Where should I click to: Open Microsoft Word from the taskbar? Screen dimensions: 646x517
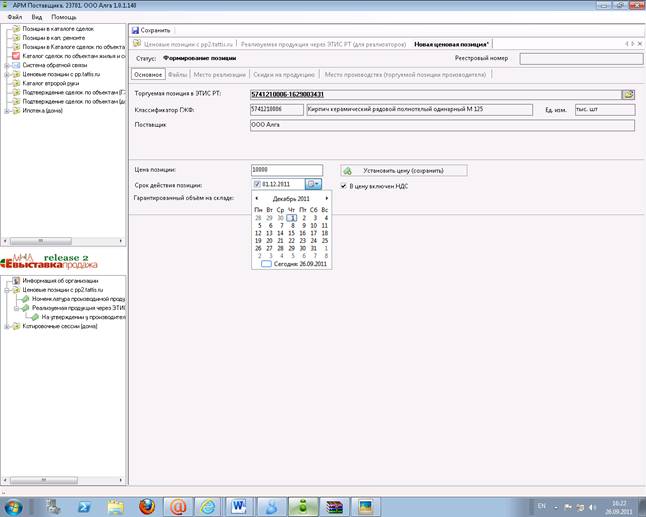239,507
